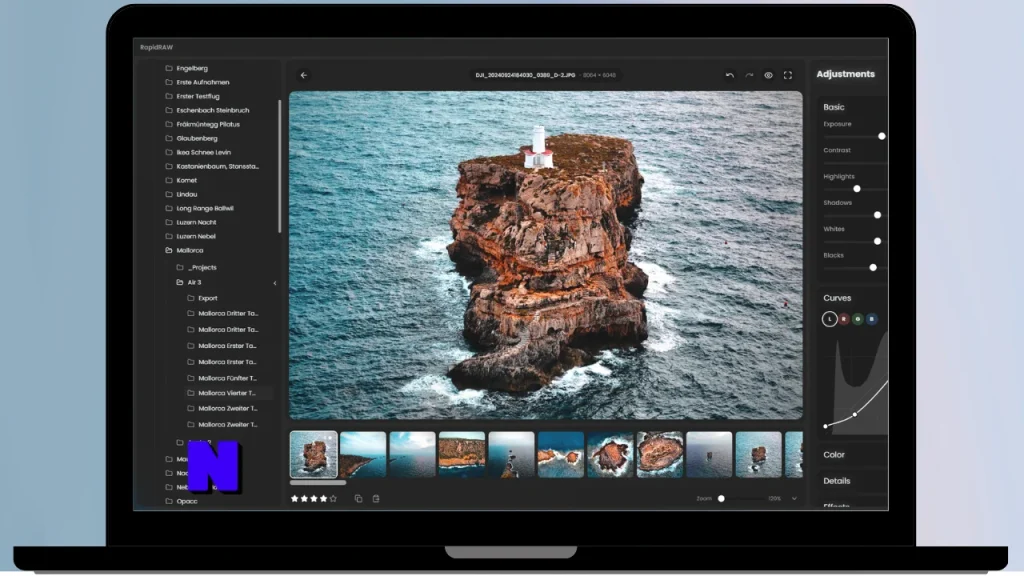Set rating with the second star
The height and width of the screenshot is (576, 1024).
point(304,498)
